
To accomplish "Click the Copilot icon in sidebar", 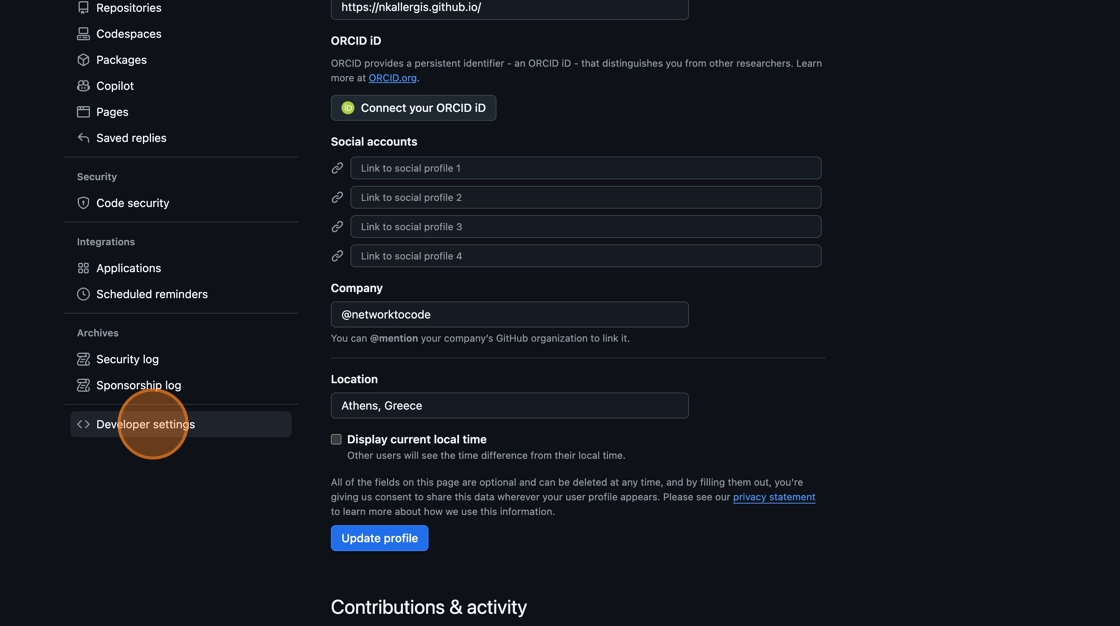I will pos(83,86).
